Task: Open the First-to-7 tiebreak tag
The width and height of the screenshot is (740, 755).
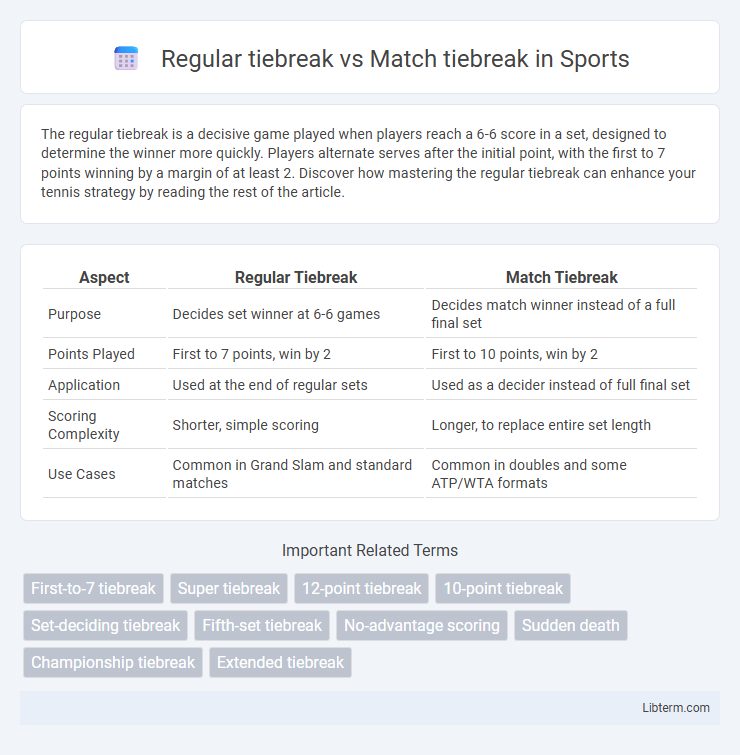Action: 93,588
